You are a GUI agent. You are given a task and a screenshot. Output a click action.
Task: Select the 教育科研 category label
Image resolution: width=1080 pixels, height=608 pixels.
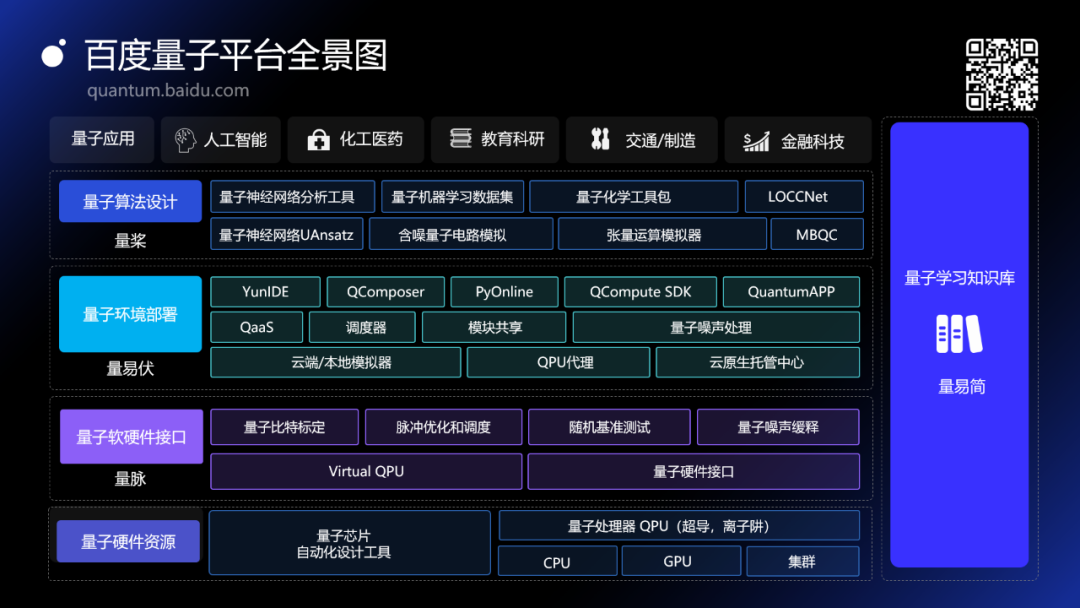pyautogui.click(x=512, y=139)
